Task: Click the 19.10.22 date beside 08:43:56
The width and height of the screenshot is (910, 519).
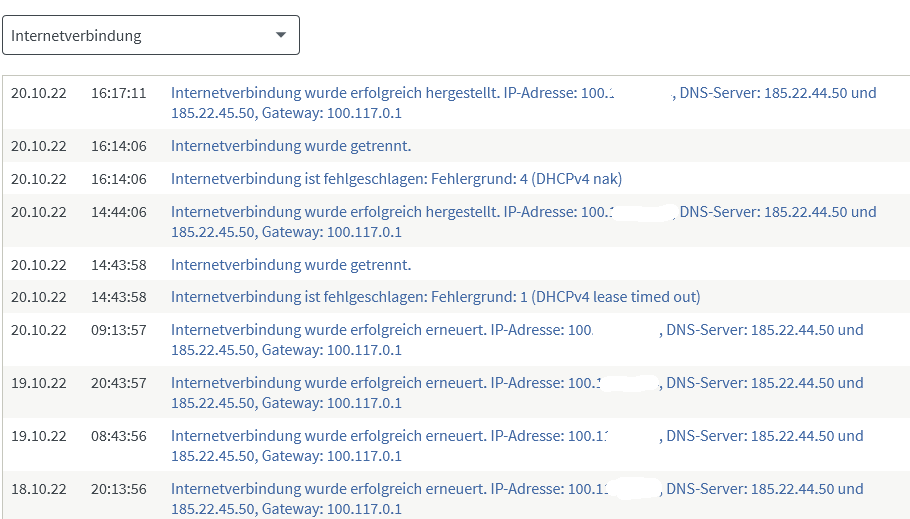Action: [39, 436]
